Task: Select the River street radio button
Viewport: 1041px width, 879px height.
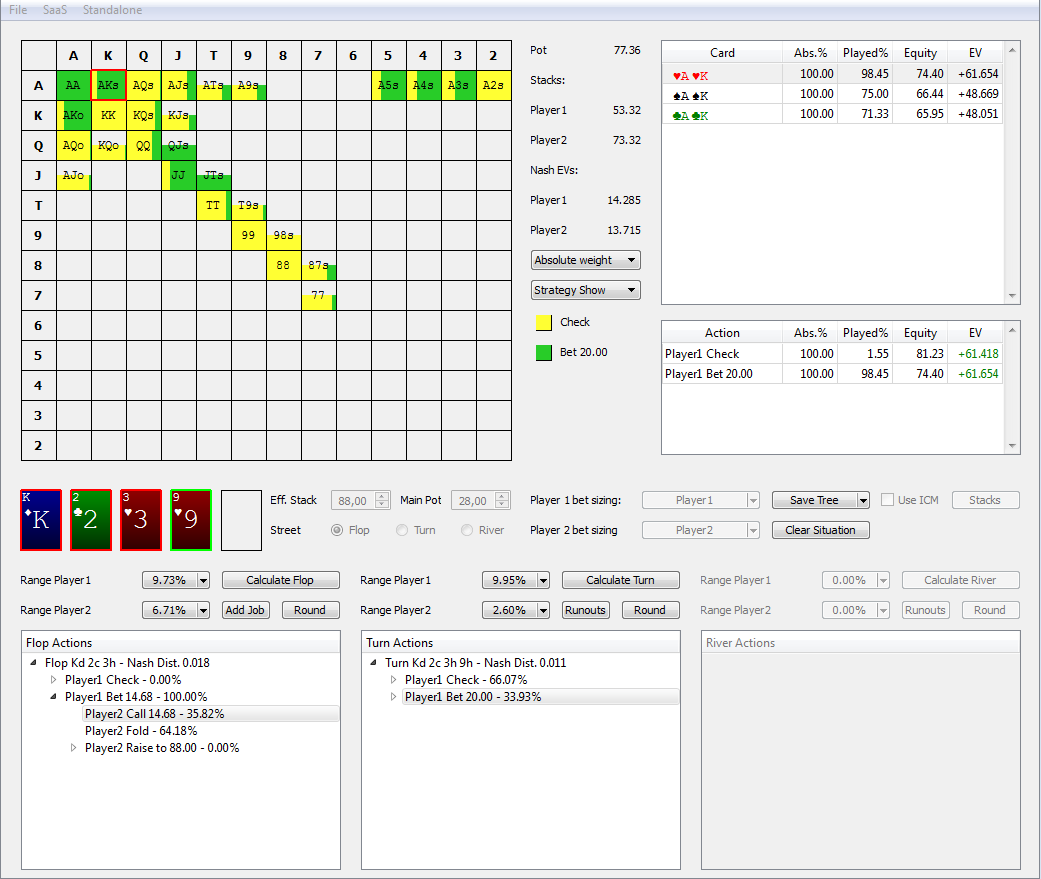Action: (x=467, y=530)
